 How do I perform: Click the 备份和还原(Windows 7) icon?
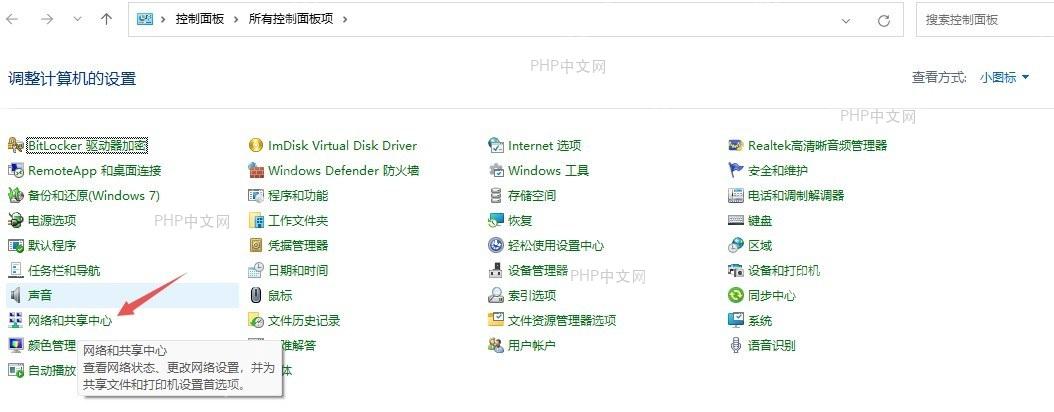tap(15, 196)
